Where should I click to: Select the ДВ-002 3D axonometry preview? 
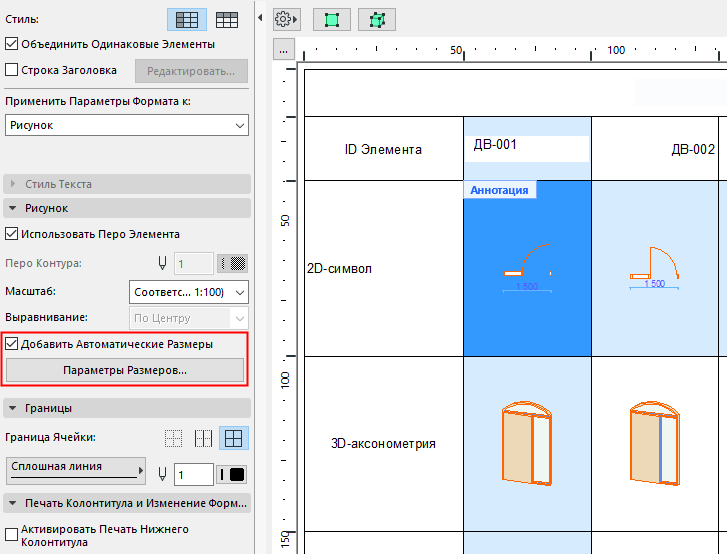click(x=655, y=444)
